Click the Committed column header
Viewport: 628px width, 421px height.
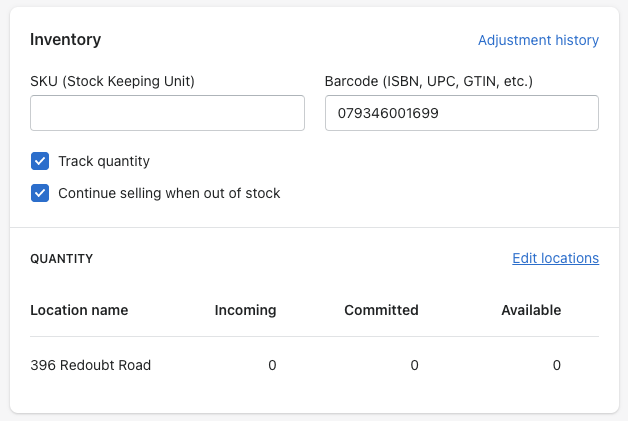[x=381, y=310]
